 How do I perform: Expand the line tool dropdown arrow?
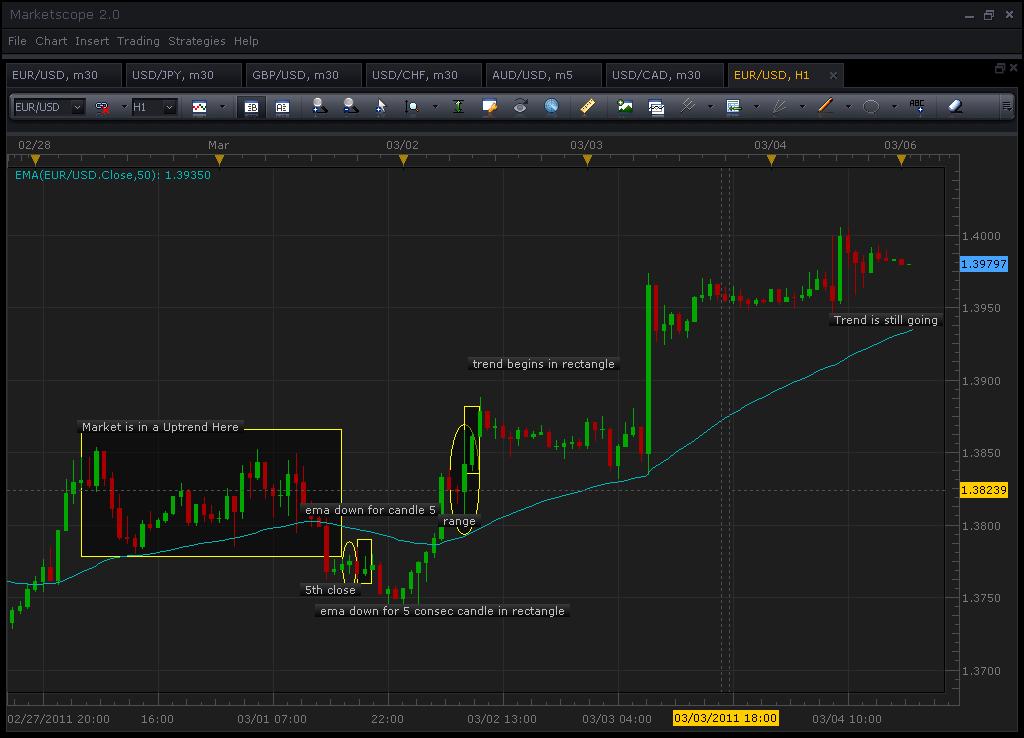click(x=848, y=107)
